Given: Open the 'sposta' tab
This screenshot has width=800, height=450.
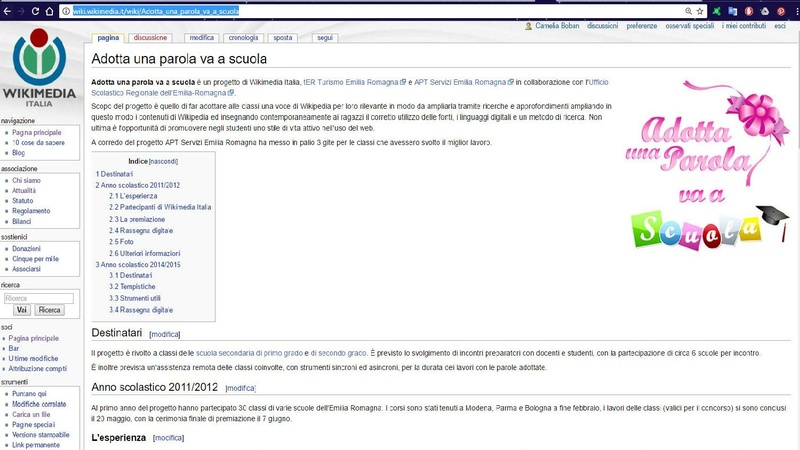Looking at the screenshot, I should (283, 38).
